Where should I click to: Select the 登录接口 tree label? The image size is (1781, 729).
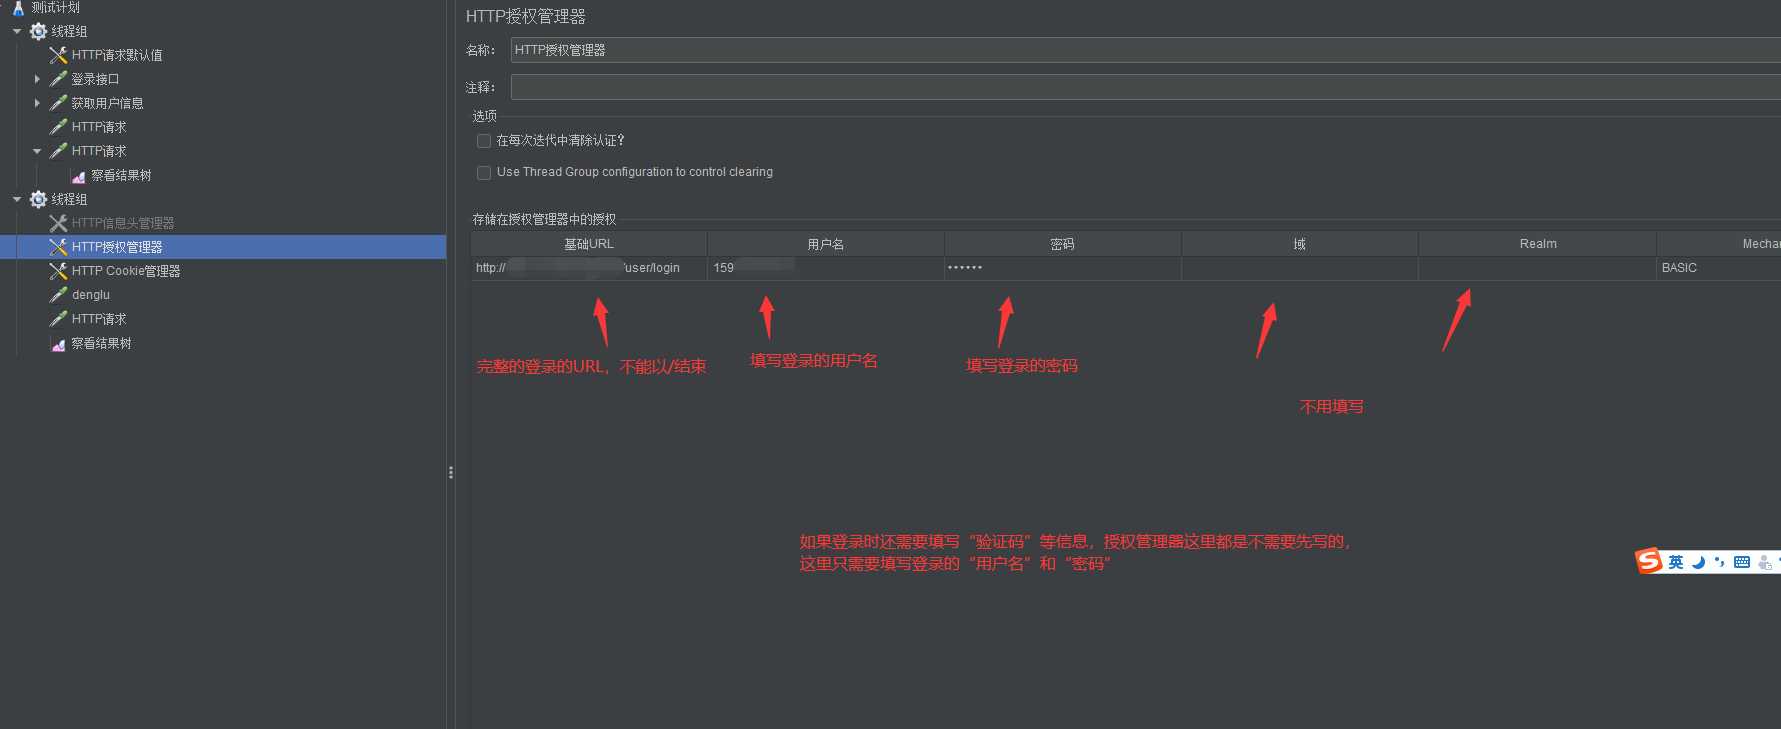click(95, 79)
